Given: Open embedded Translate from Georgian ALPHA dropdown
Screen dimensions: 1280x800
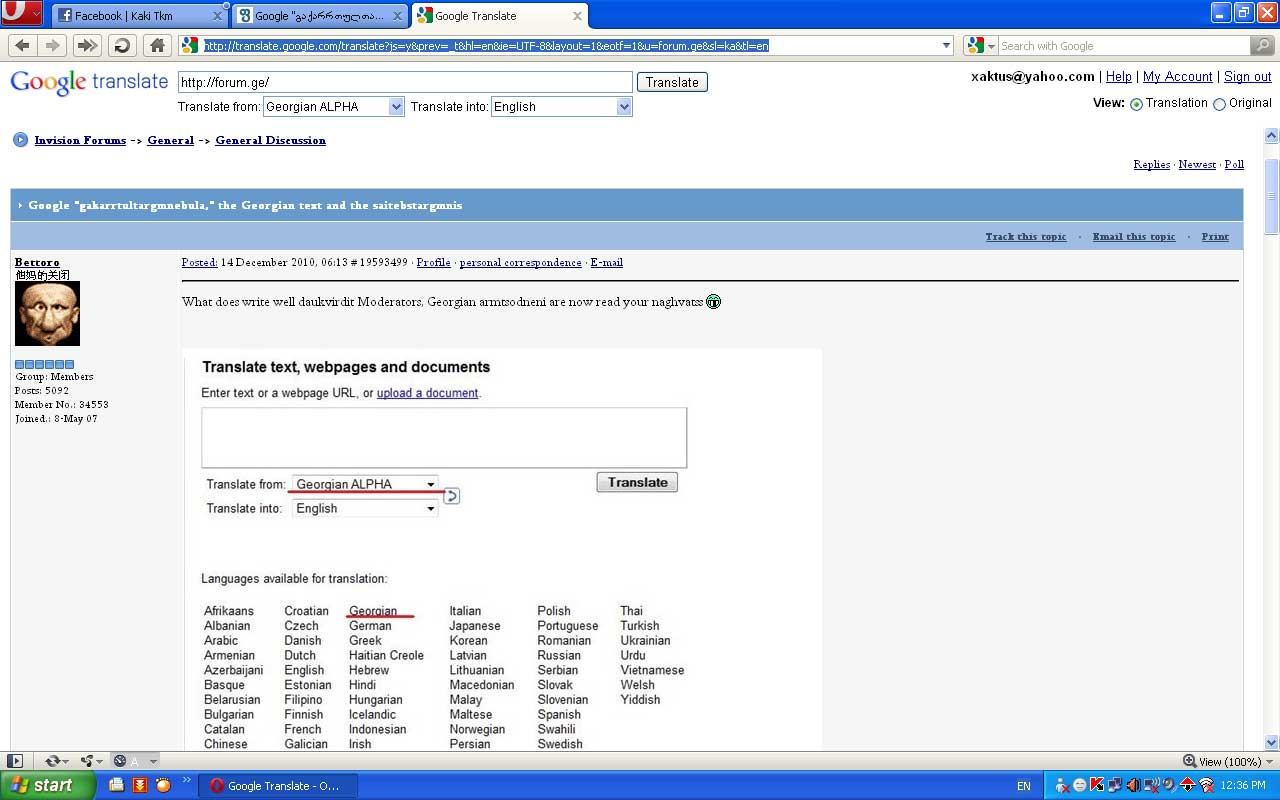Looking at the screenshot, I should tap(365, 484).
